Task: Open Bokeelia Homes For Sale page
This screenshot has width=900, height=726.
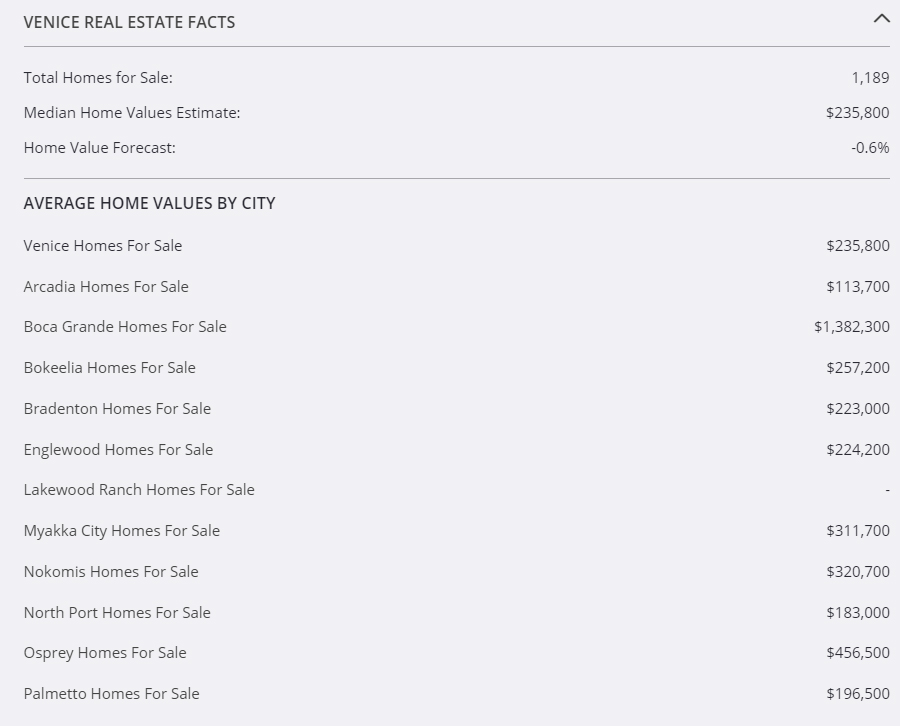Action: 109,368
